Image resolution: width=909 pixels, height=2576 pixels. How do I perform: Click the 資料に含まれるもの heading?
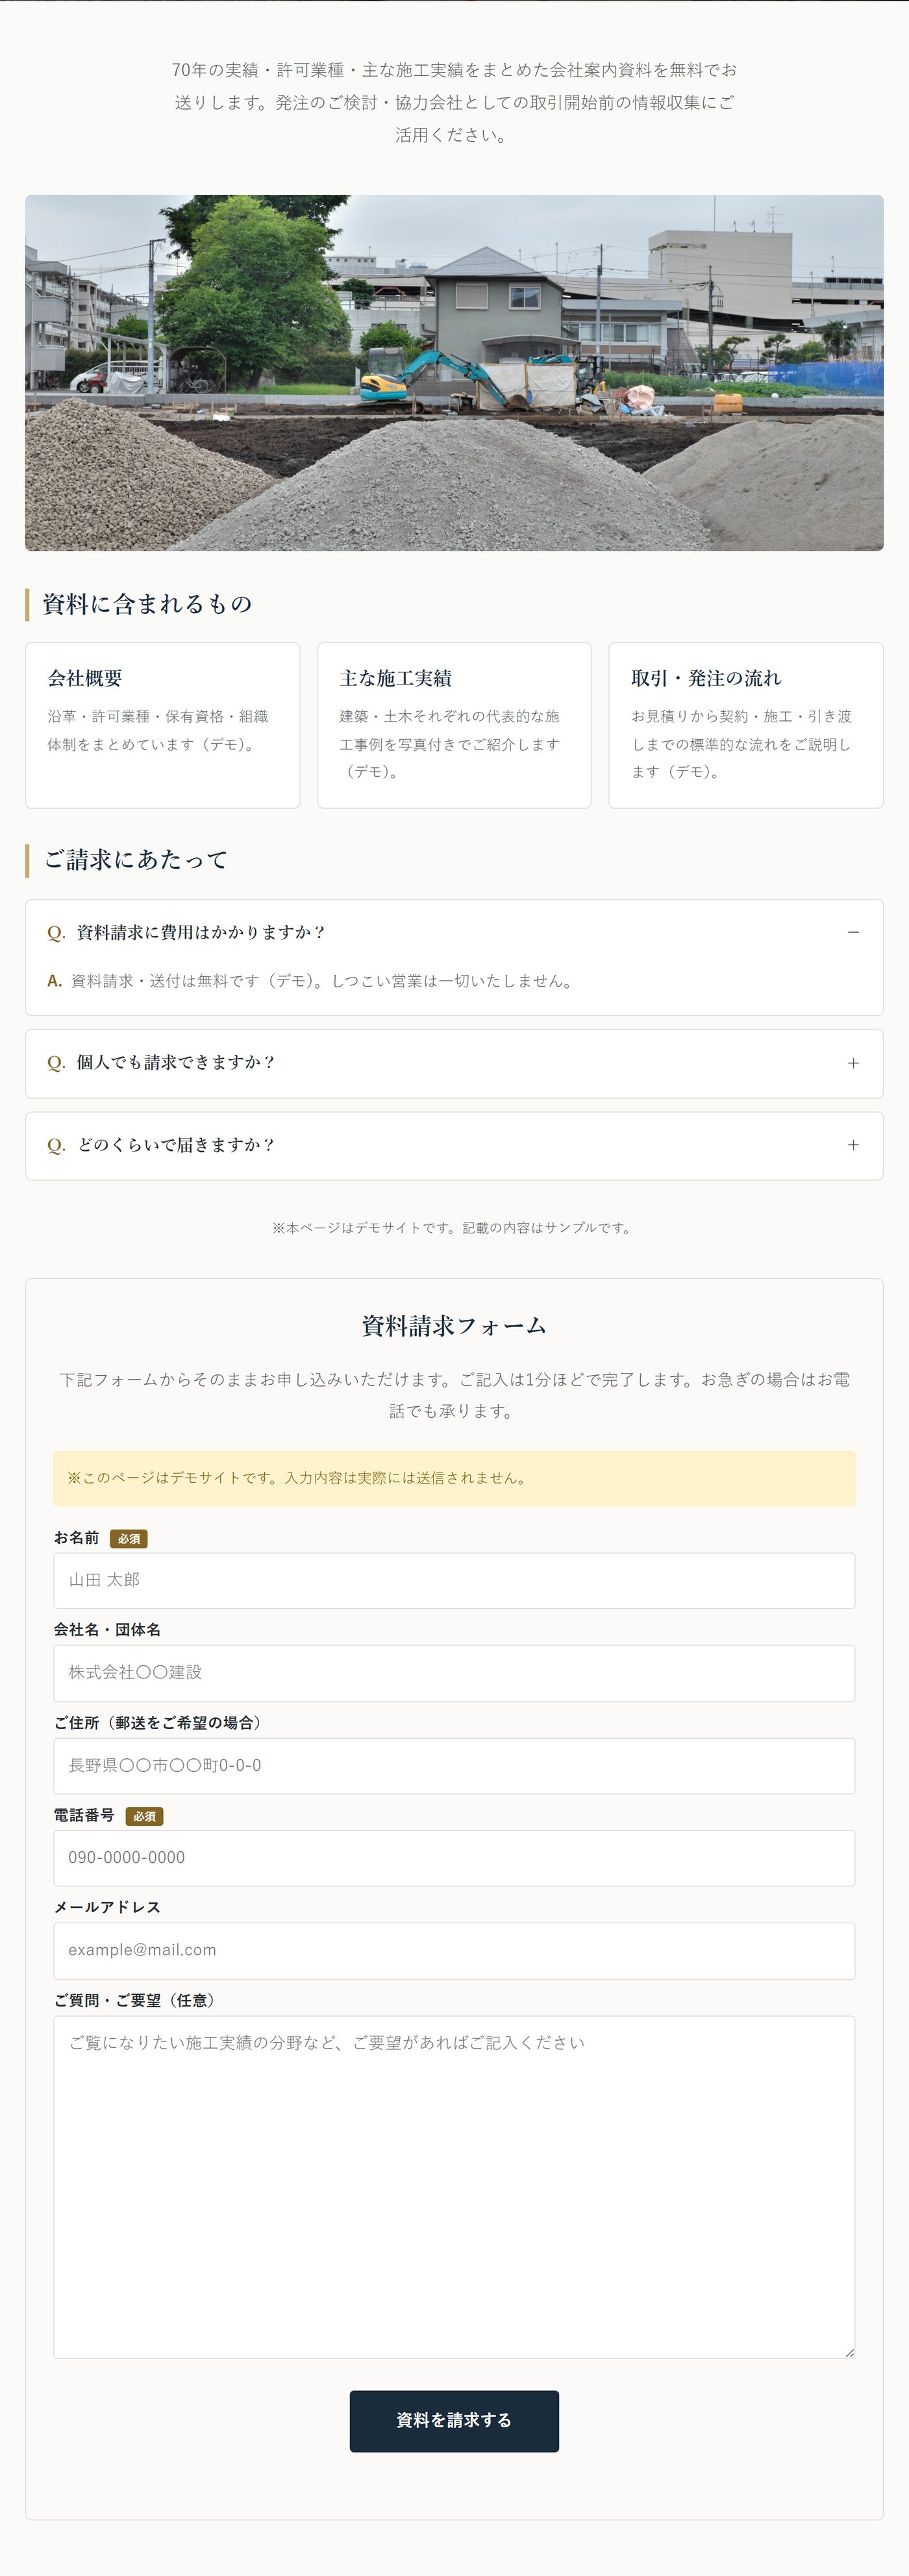[147, 604]
